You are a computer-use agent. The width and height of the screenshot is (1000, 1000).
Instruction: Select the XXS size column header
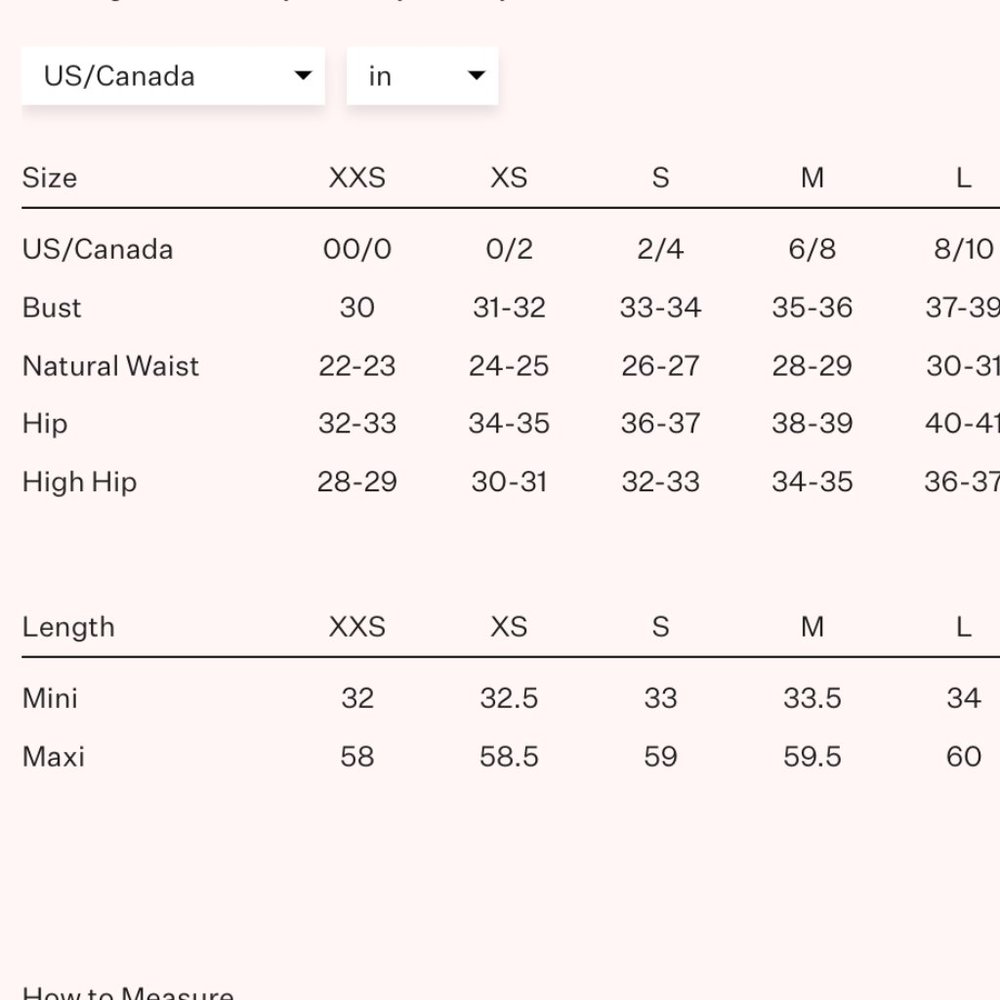pyautogui.click(x=357, y=178)
